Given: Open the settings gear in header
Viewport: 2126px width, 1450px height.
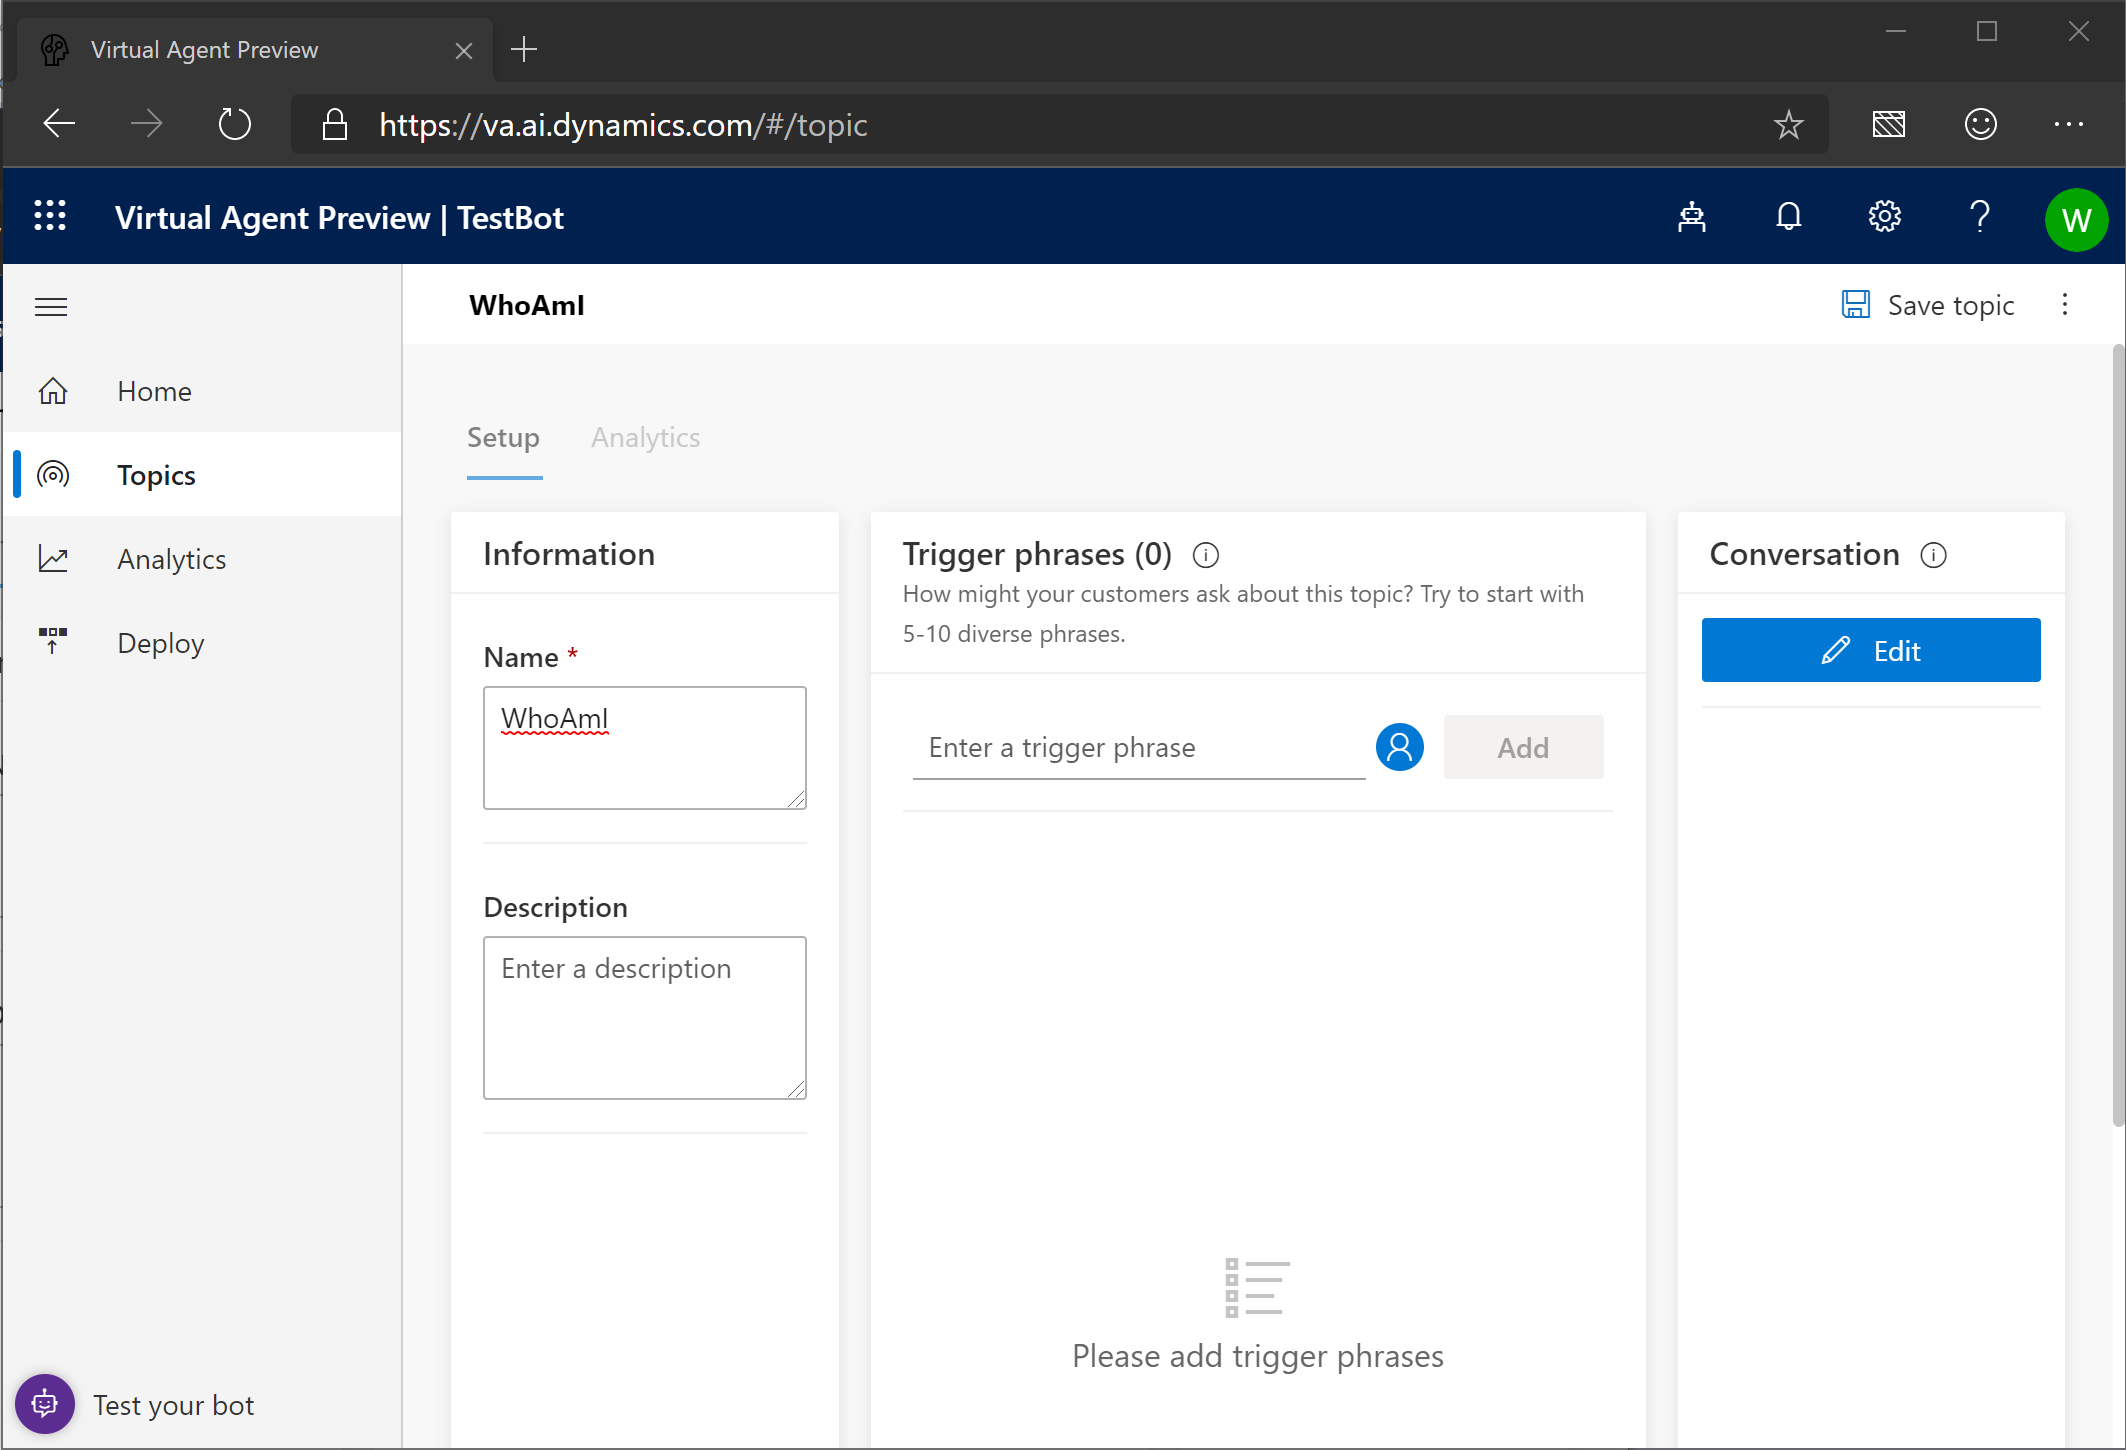Looking at the screenshot, I should (x=1884, y=217).
